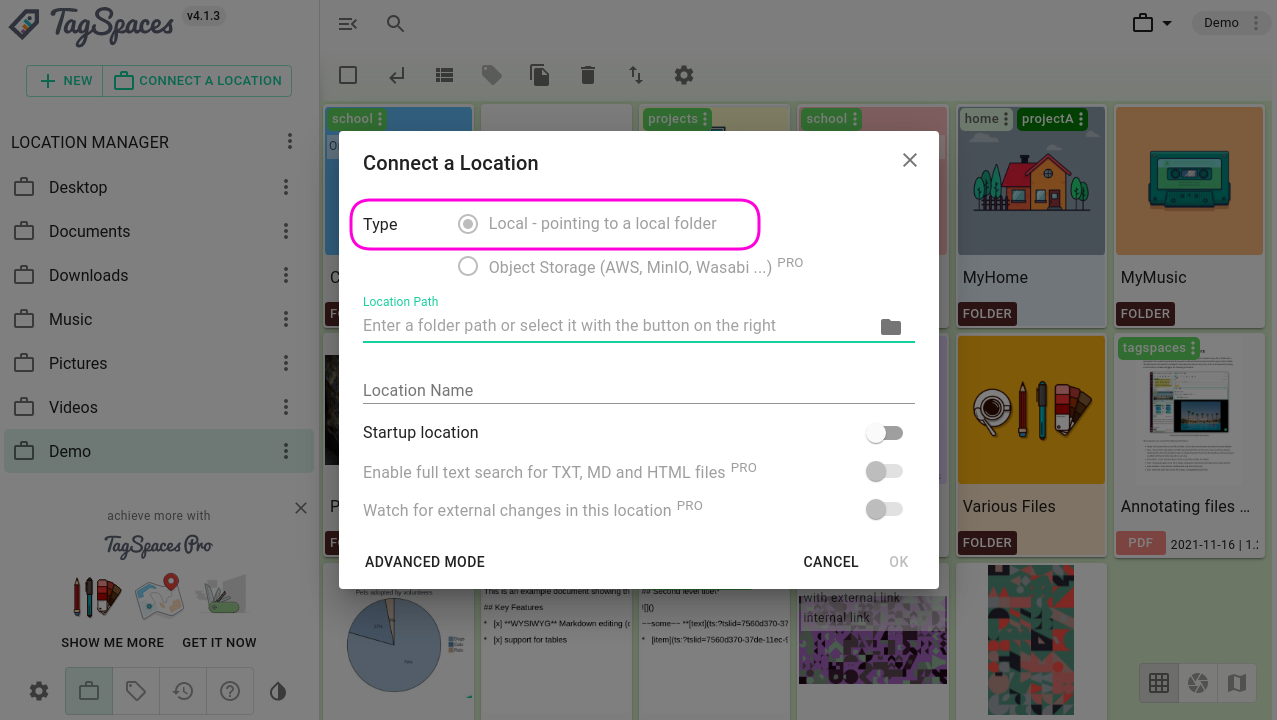Click the go to parent folder arrow
Viewport: 1277px width, 720px height.
(x=397, y=75)
